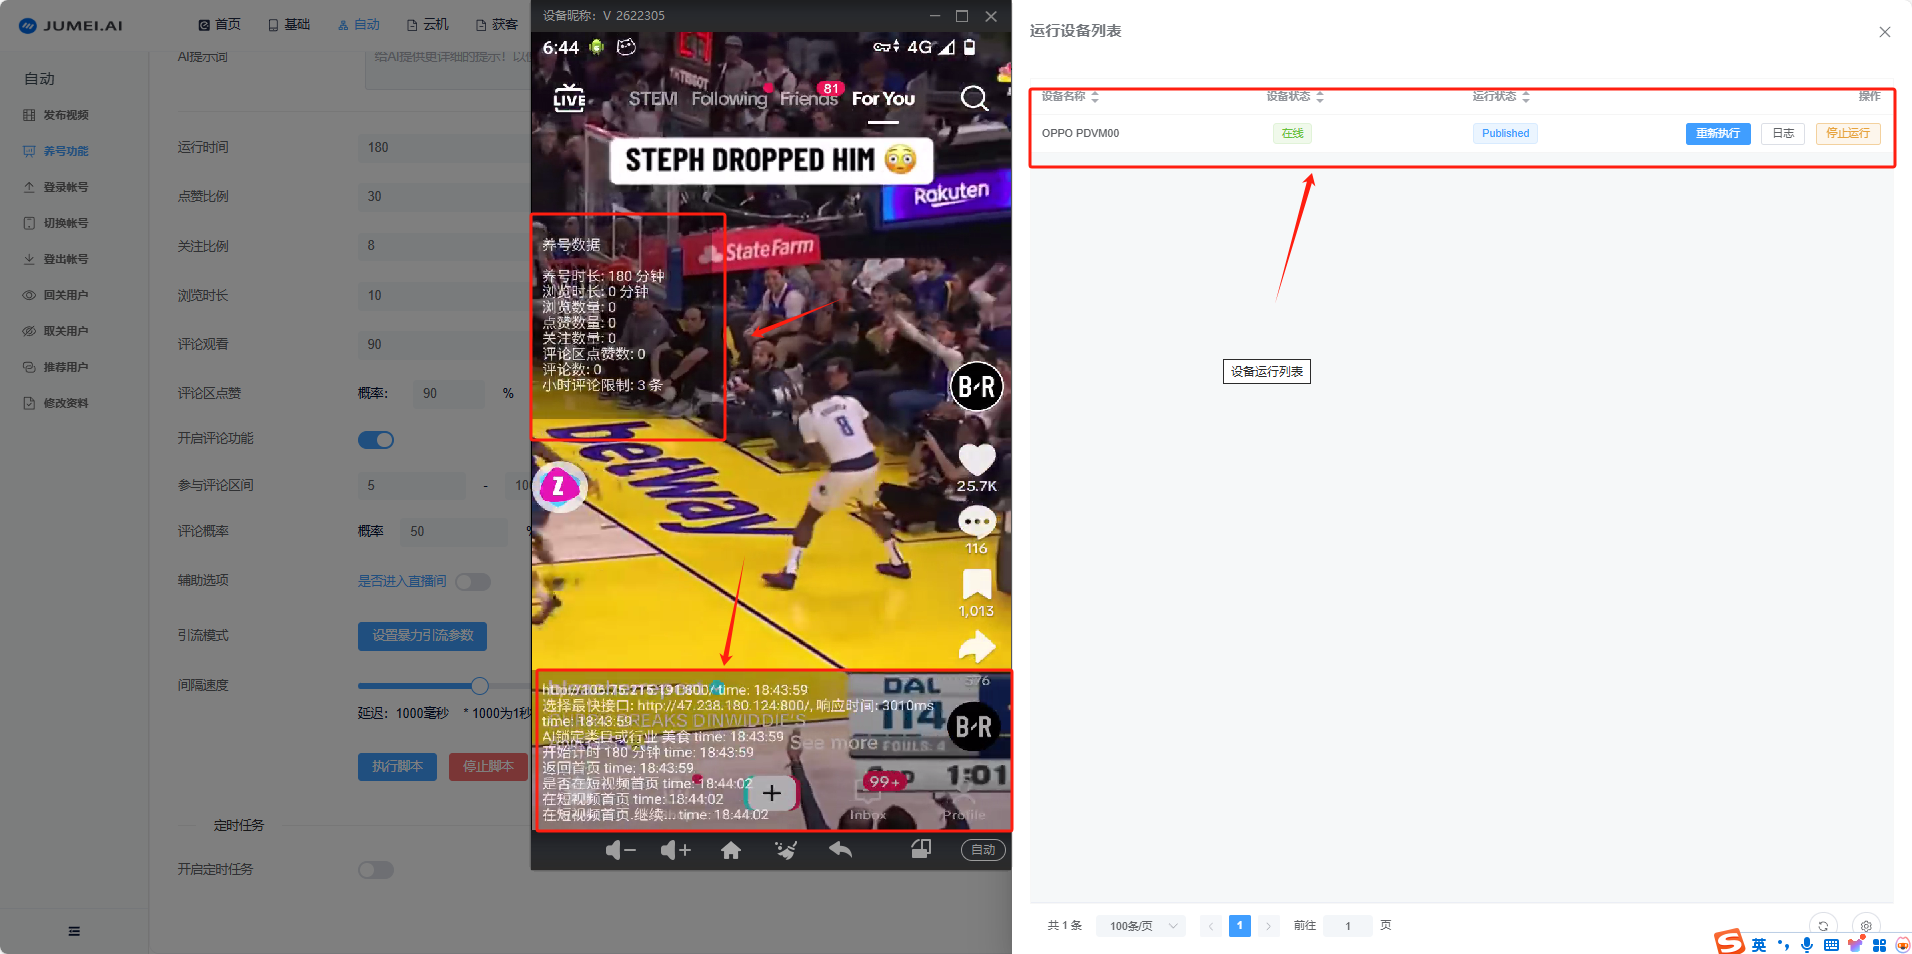Click the volume up icon on device toolbar

point(675,850)
